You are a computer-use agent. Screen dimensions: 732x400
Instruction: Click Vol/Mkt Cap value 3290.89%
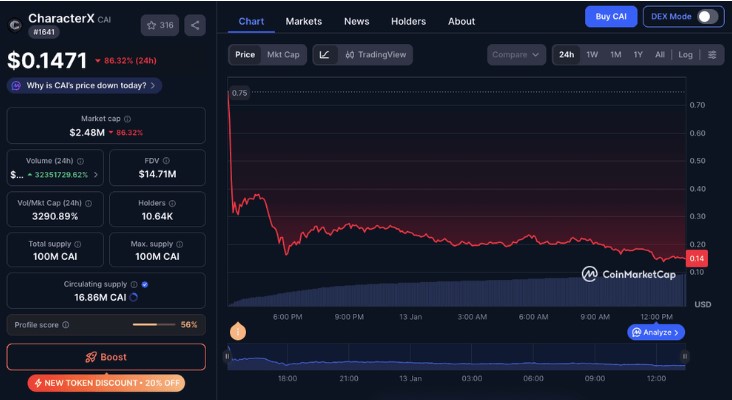[55, 217]
